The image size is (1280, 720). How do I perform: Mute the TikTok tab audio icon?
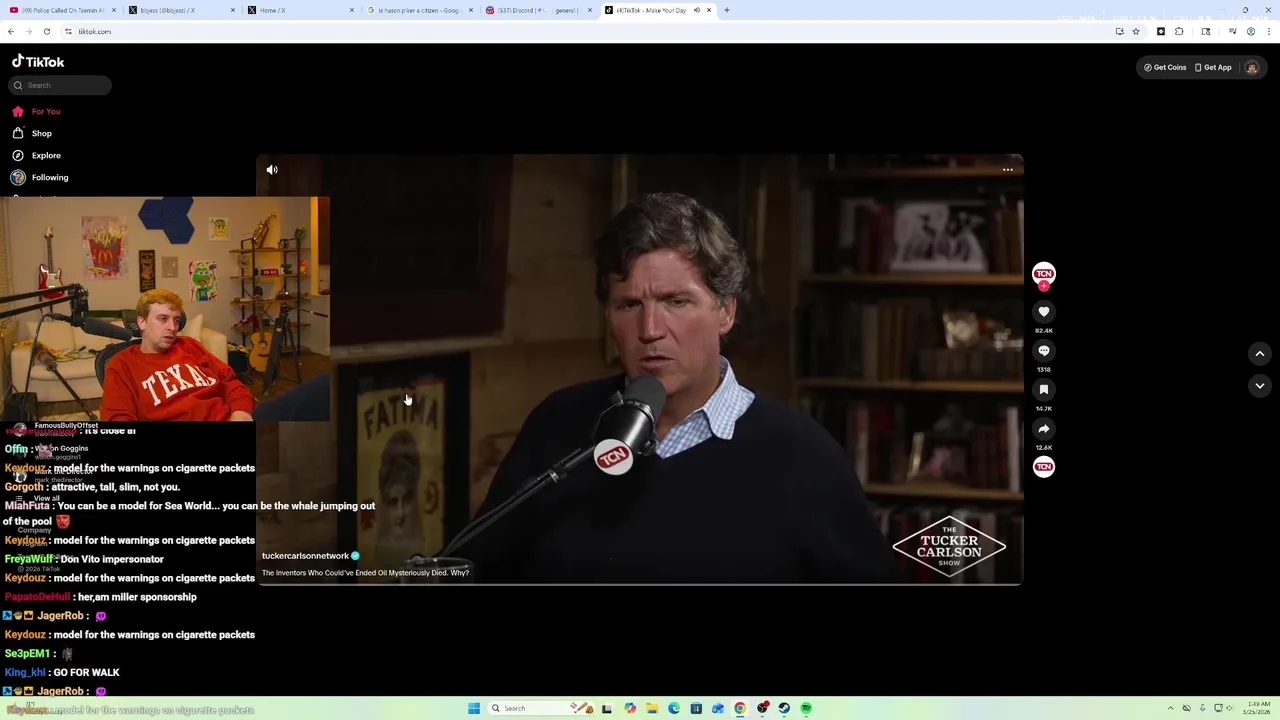(697, 10)
